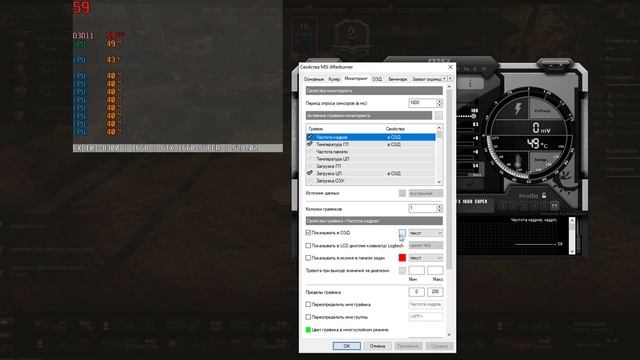Click the polling period spinner arrows
Viewport: 640px width, 360px height.
point(440,103)
